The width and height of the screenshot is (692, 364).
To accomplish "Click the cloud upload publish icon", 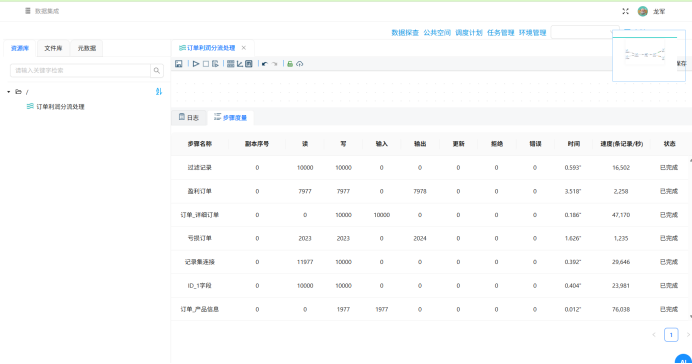I will pyautogui.click(x=300, y=64).
